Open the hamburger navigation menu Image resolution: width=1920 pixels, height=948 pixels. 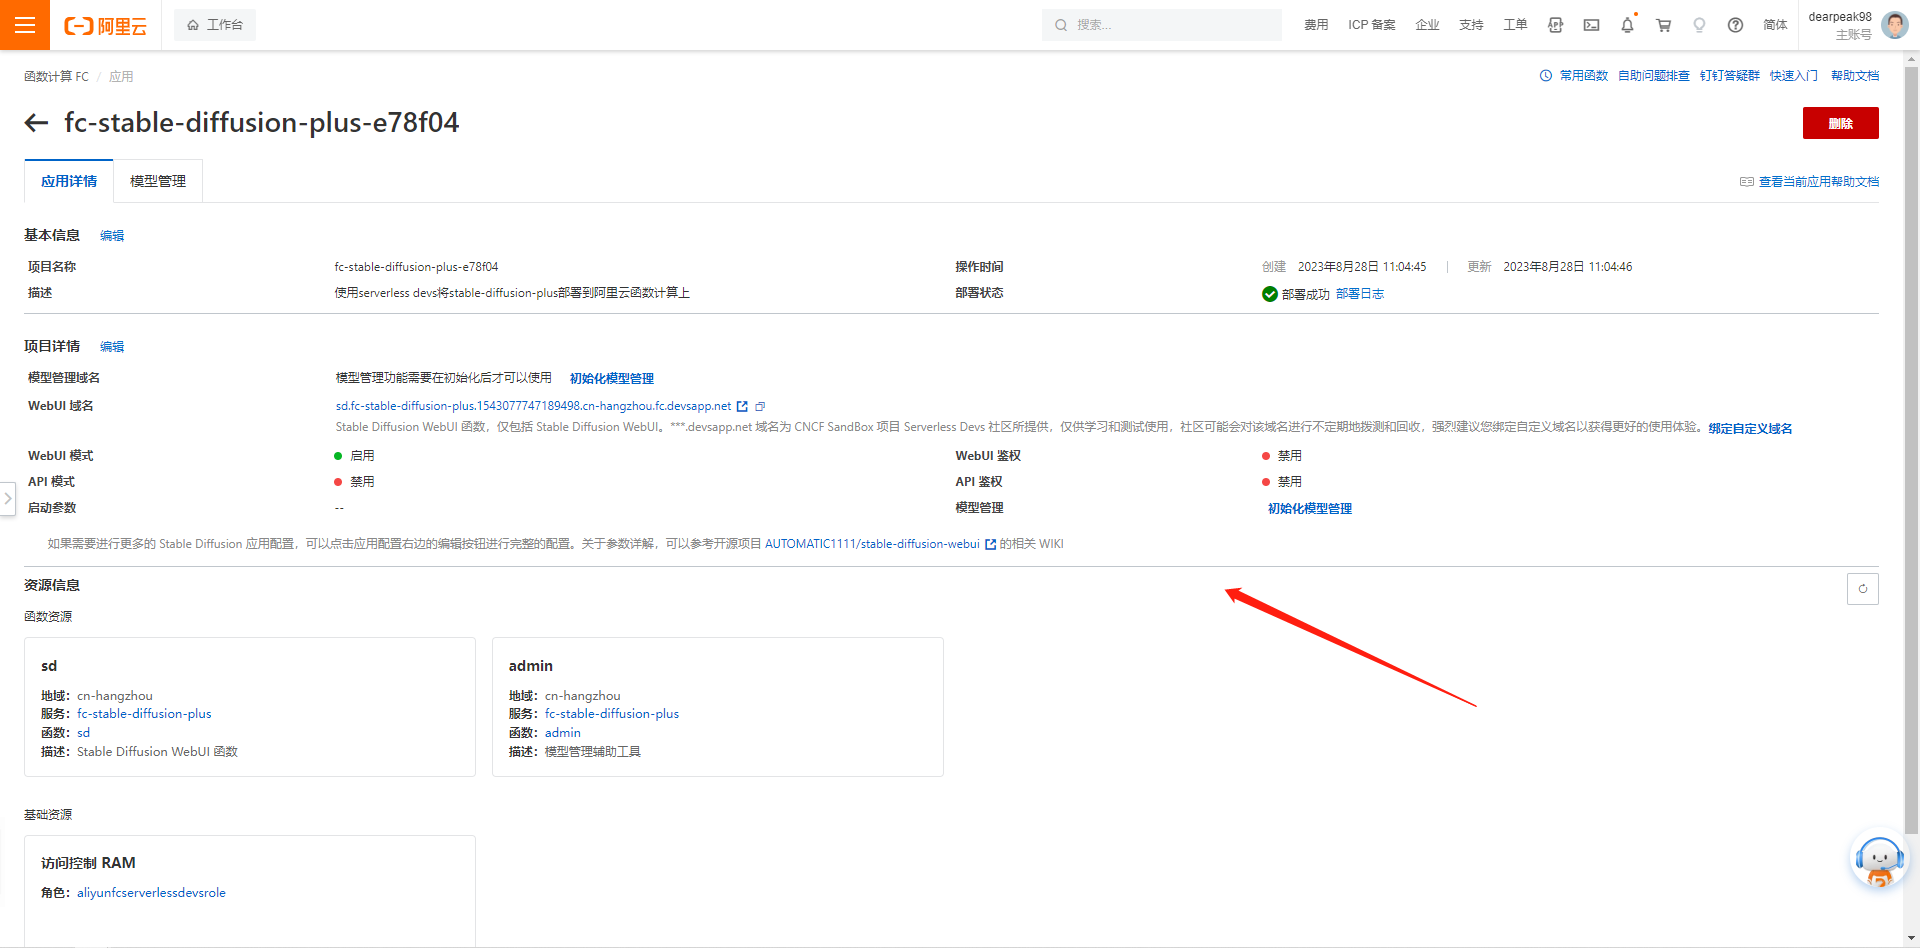click(25, 25)
